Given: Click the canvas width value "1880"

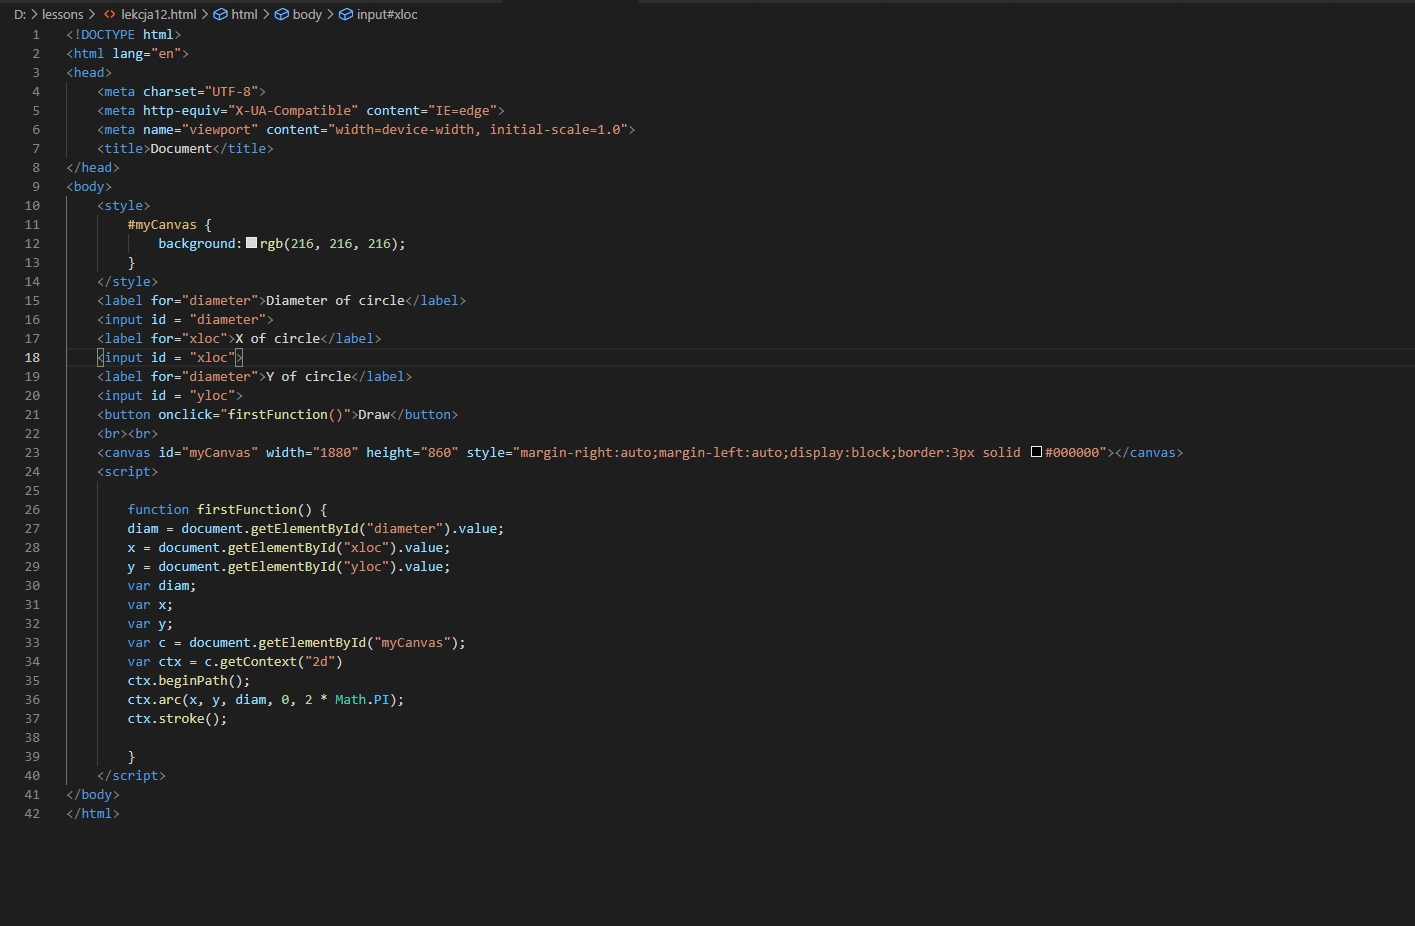Looking at the screenshot, I should [x=335, y=453].
